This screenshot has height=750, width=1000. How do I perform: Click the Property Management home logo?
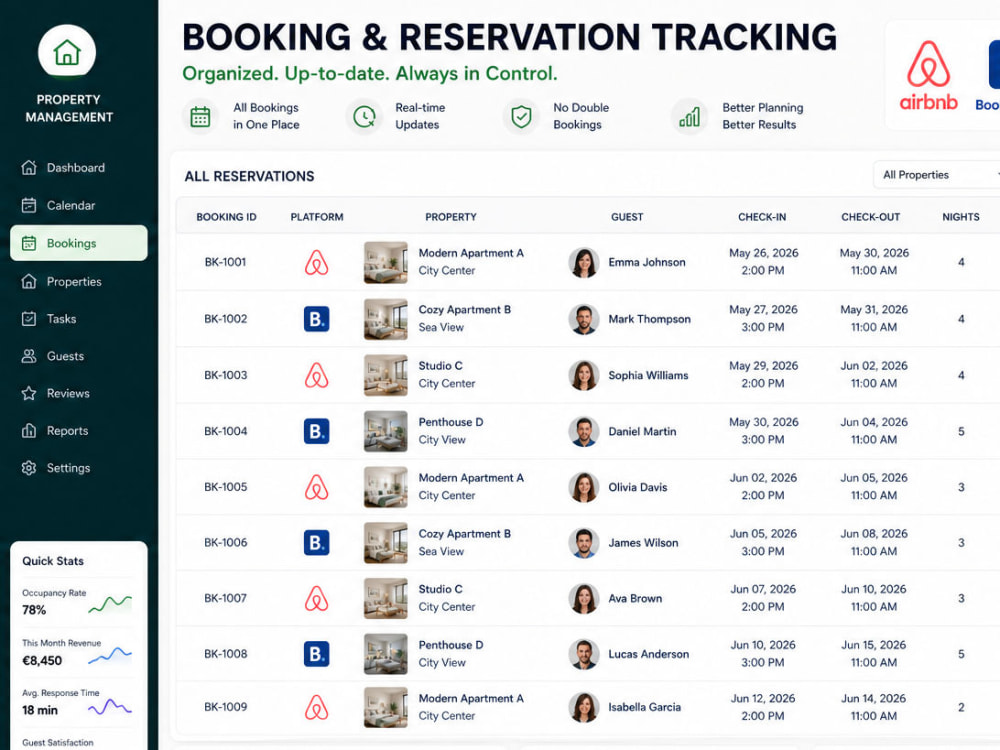67,51
